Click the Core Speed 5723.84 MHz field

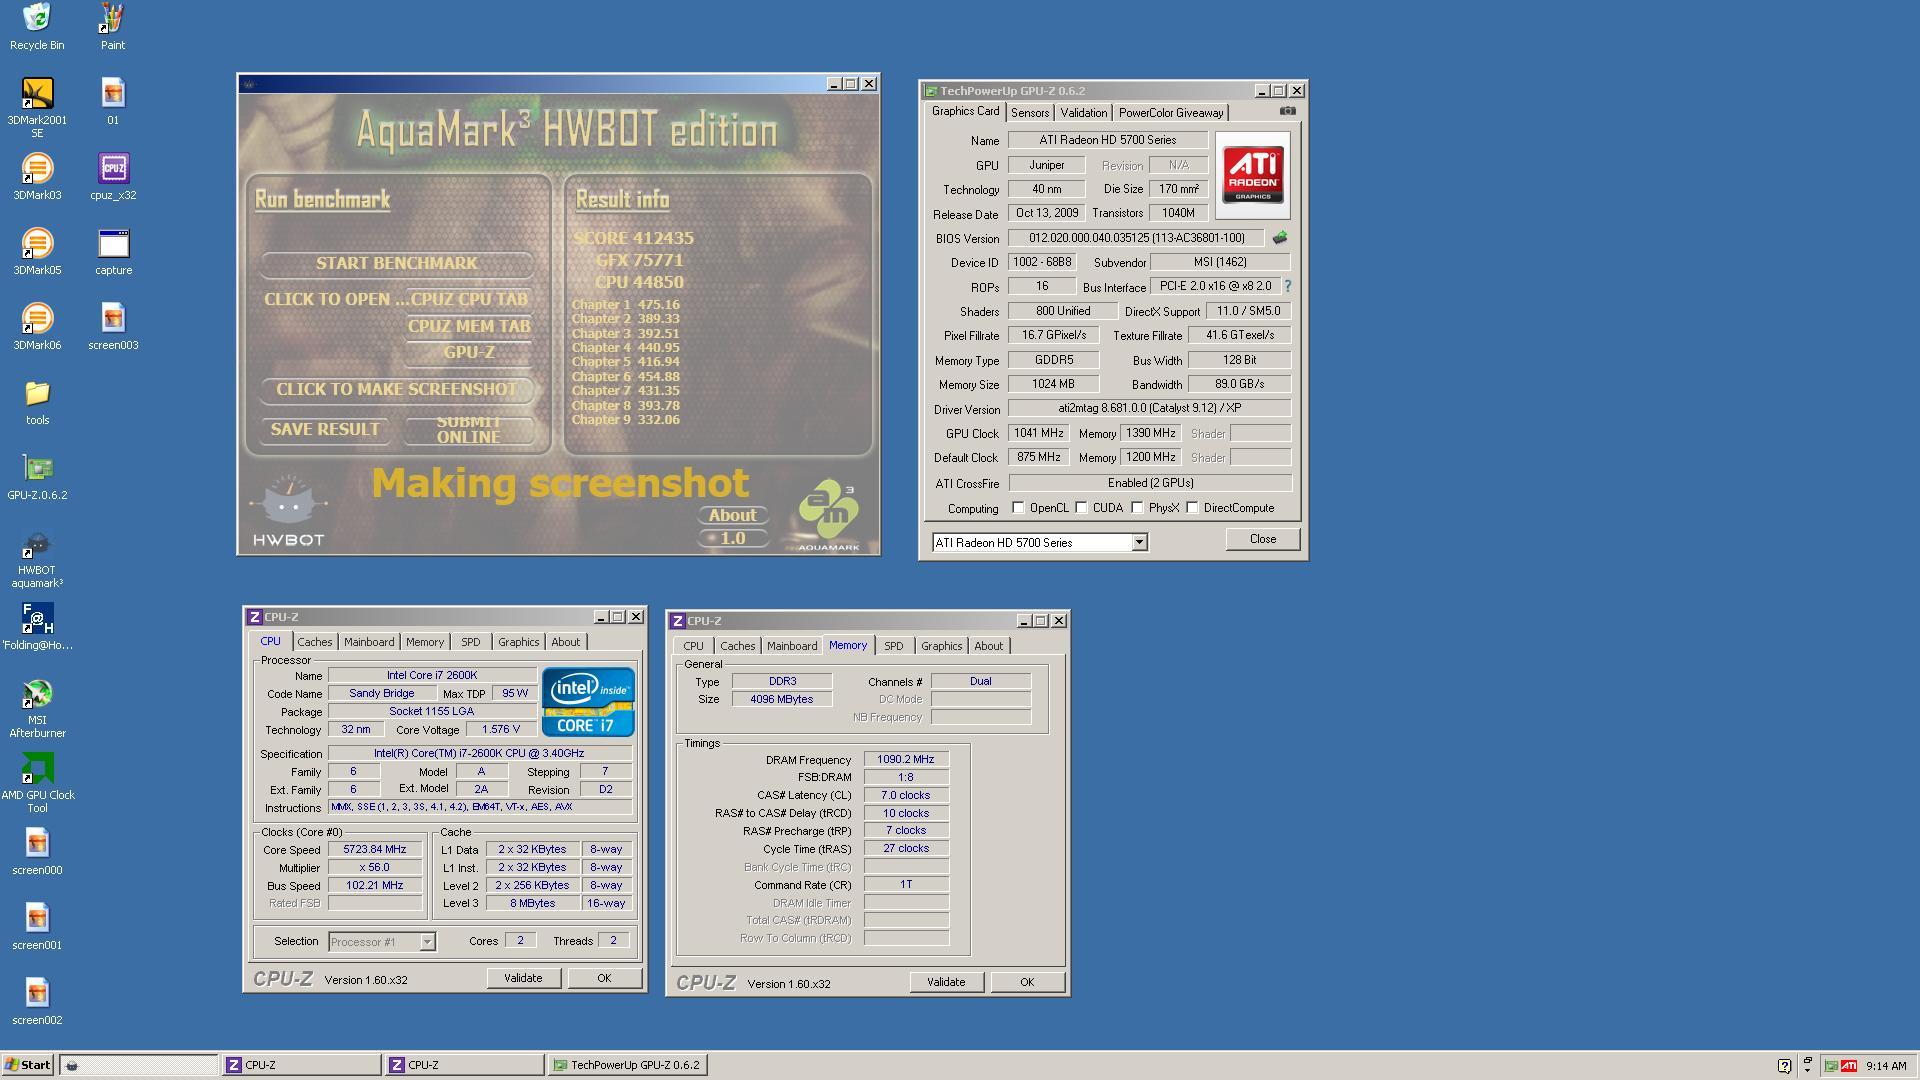coord(374,849)
